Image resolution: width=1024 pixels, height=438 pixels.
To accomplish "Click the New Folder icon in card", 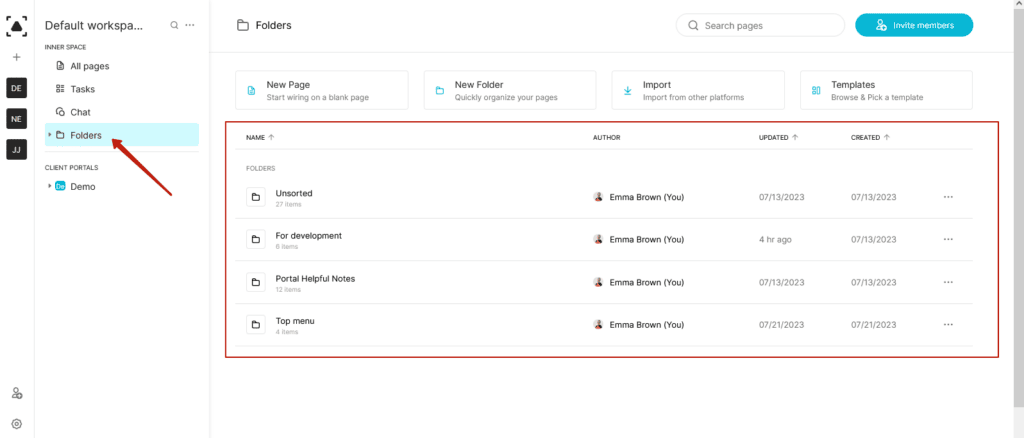I will 440,91.
